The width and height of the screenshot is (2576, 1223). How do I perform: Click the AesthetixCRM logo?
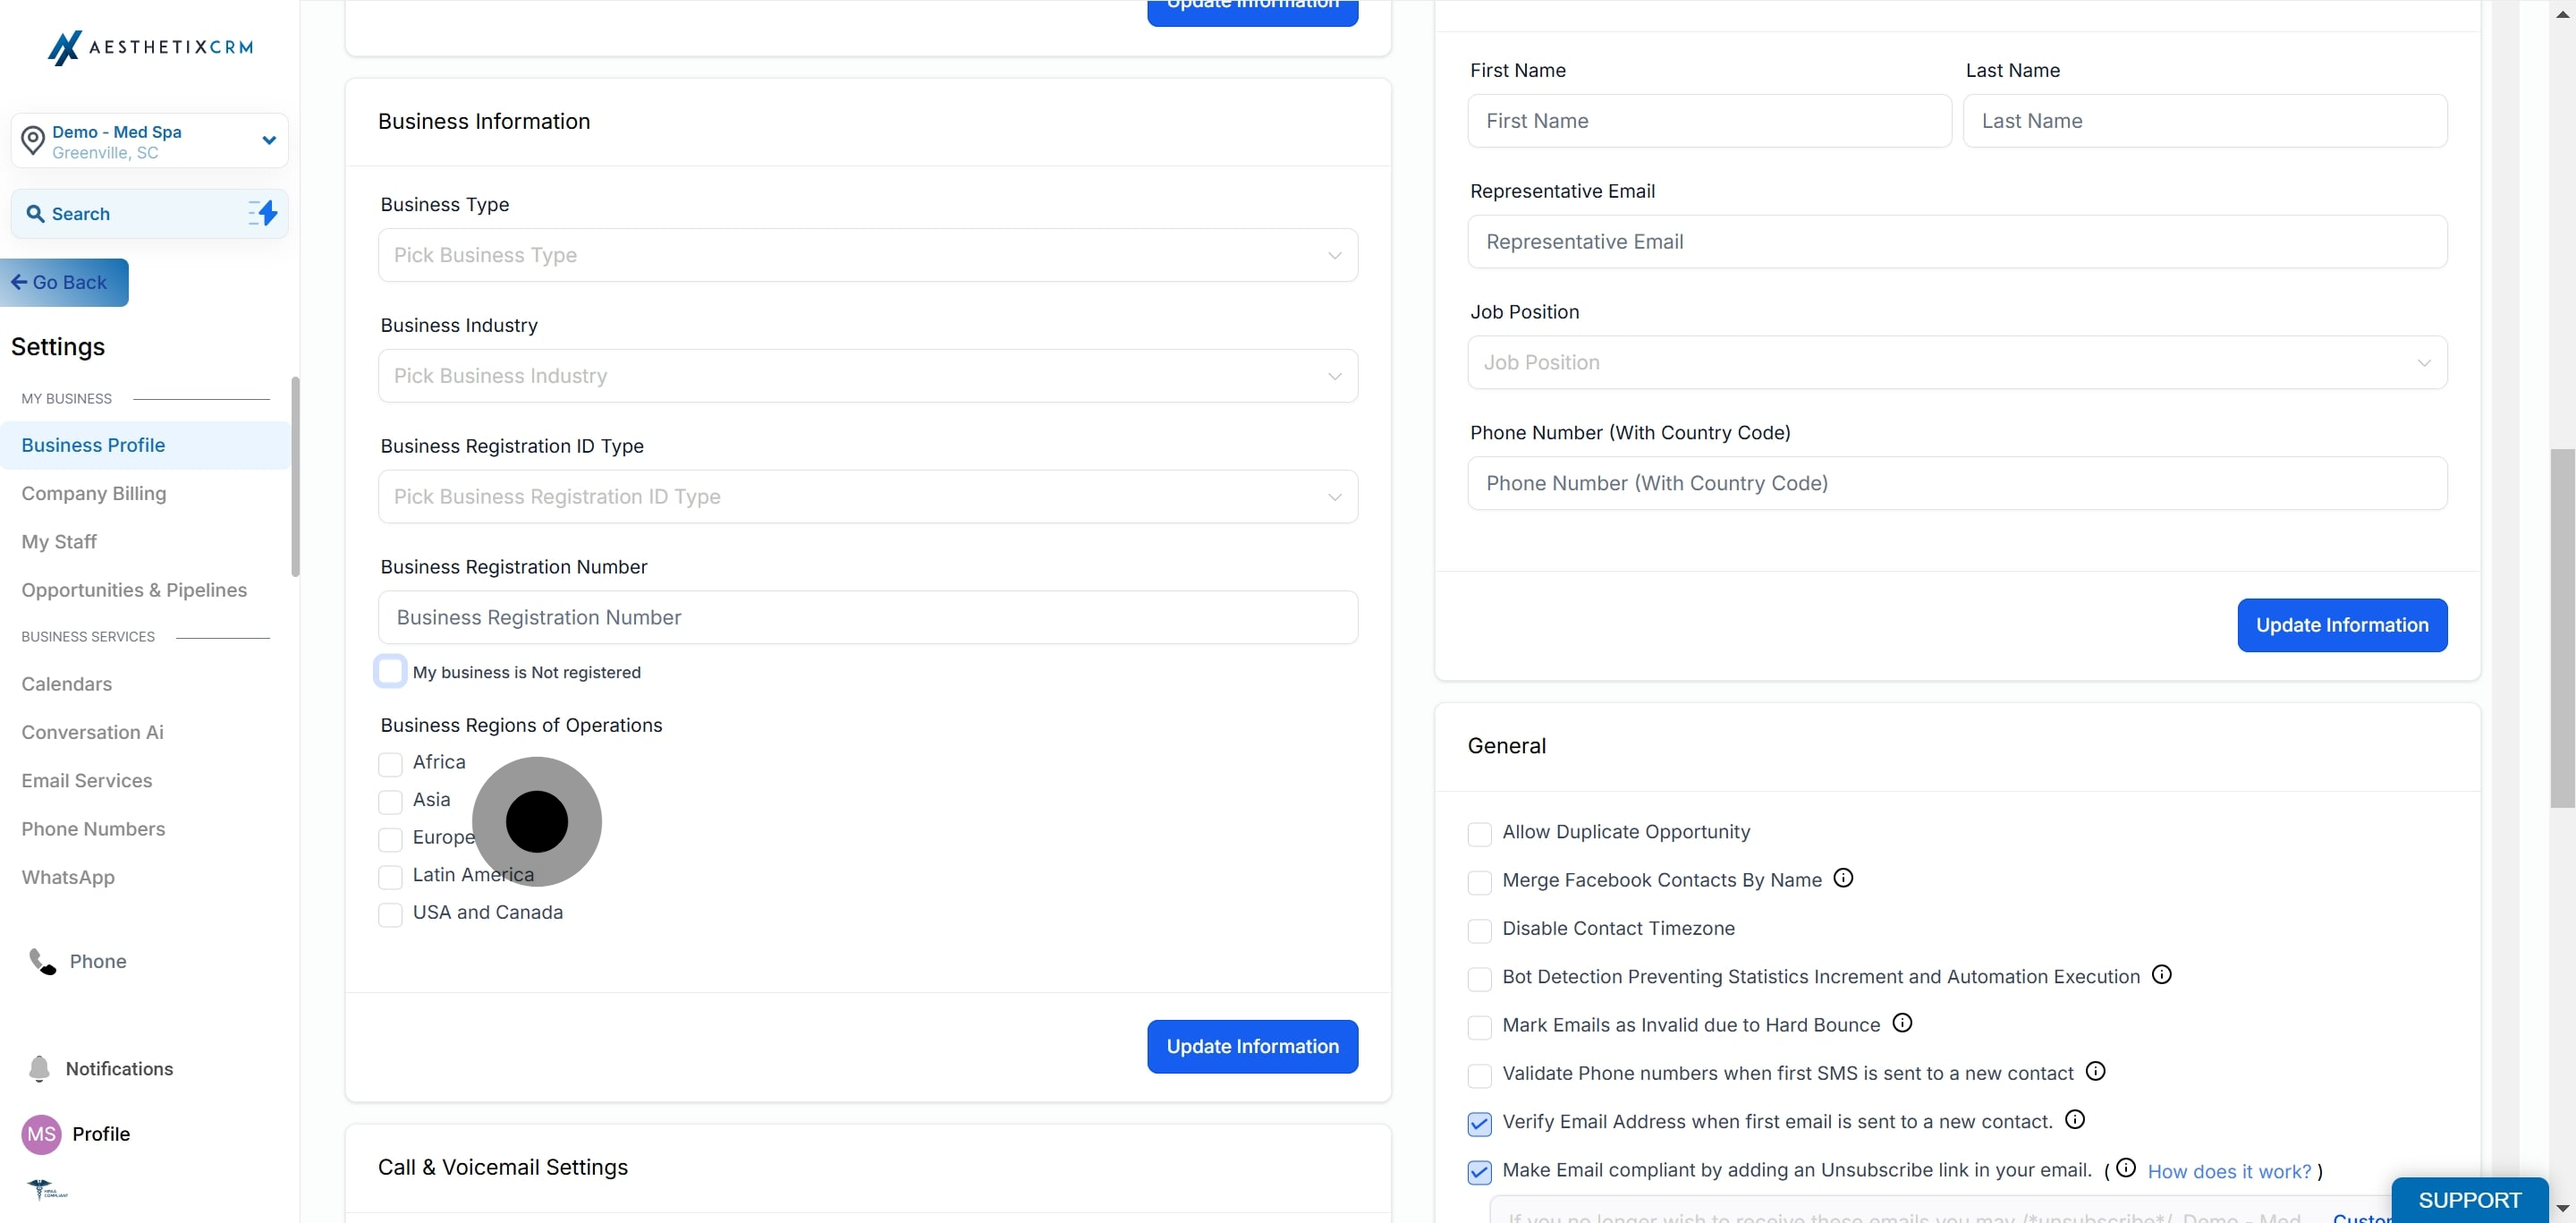150,47
